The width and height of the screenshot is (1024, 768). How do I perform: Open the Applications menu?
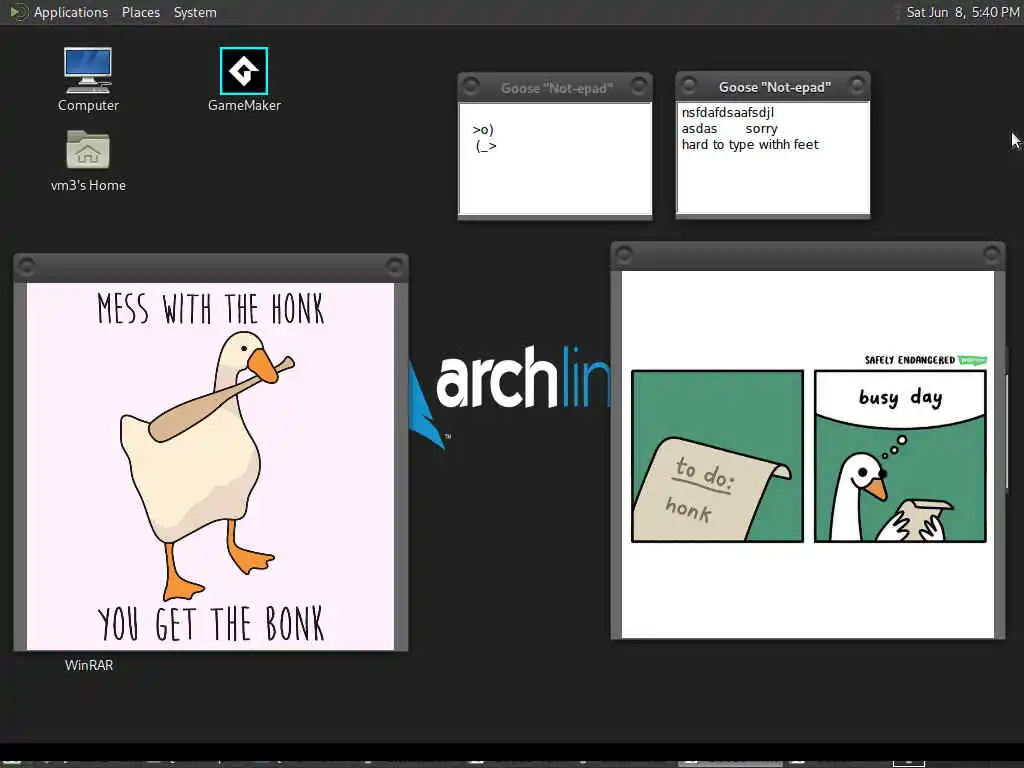click(71, 12)
